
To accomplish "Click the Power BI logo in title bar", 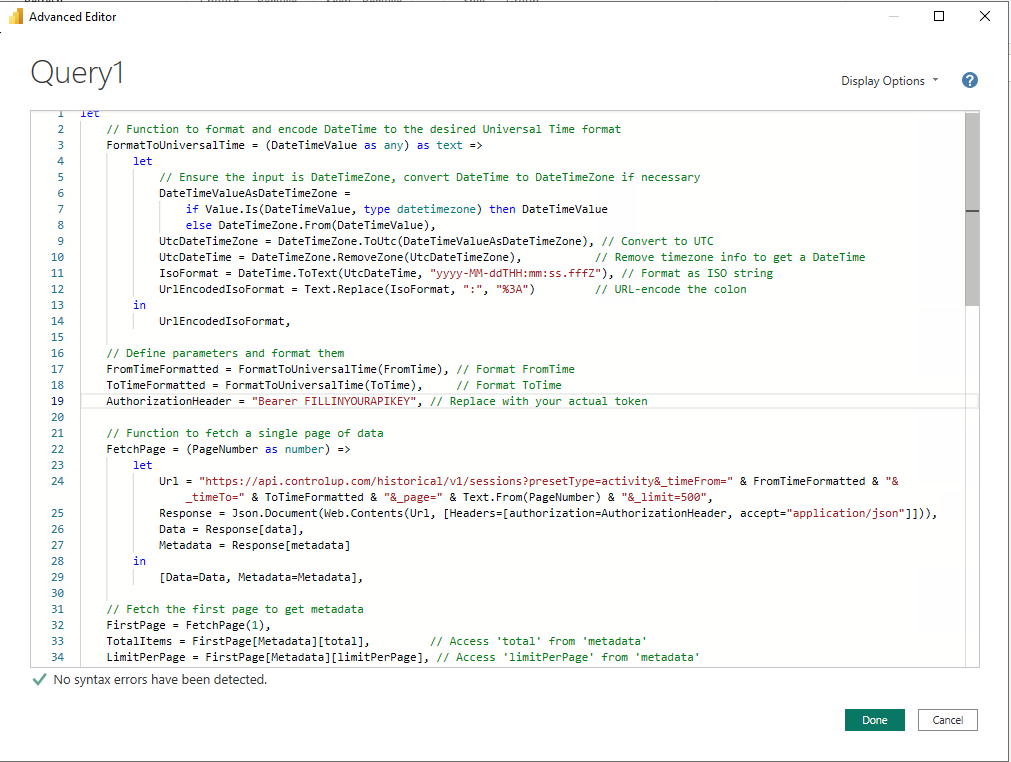I will coord(15,17).
